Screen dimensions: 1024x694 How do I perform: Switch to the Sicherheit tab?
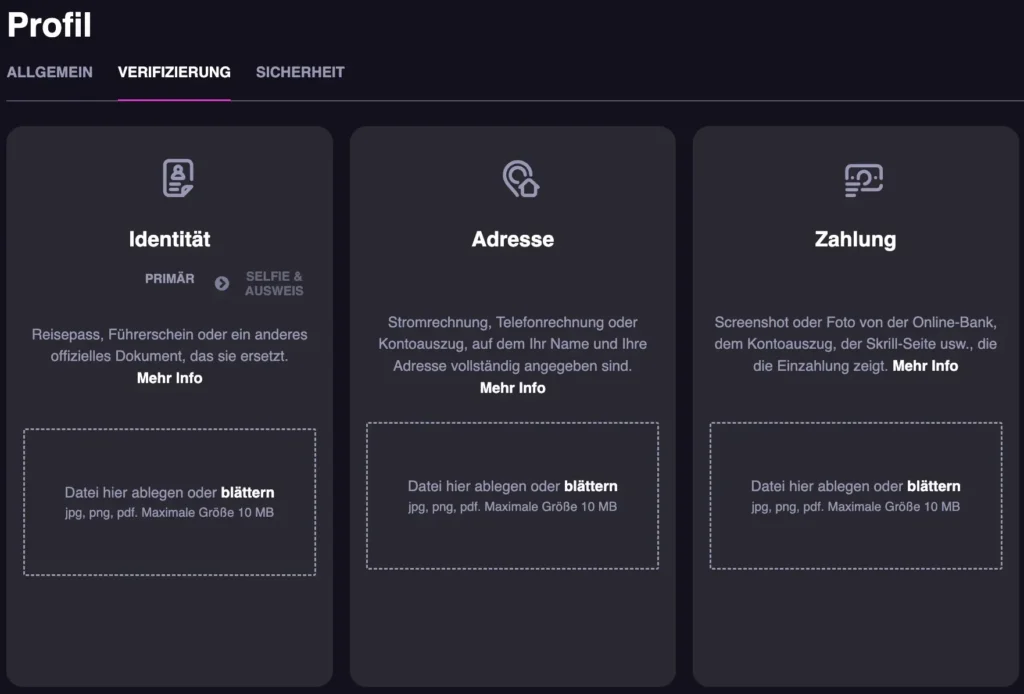[300, 72]
